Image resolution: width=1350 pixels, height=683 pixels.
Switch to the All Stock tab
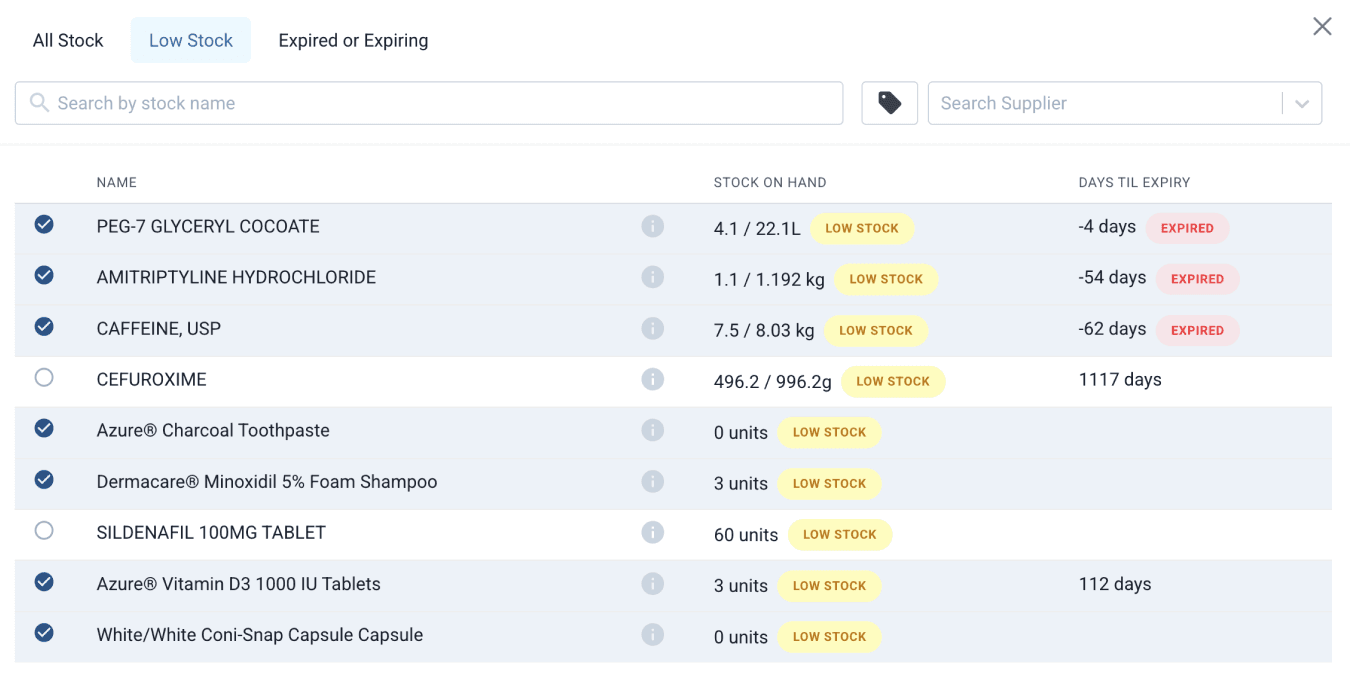pyautogui.click(x=68, y=41)
